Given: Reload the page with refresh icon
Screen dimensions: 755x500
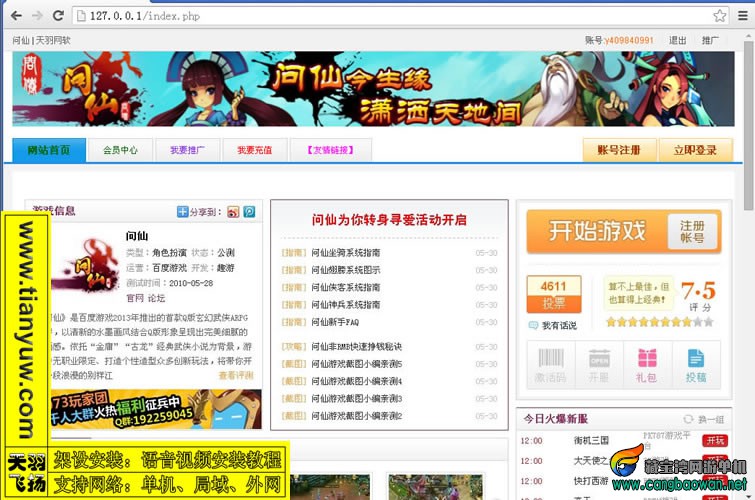Looking at the screenshot, I should coord(58,15).
